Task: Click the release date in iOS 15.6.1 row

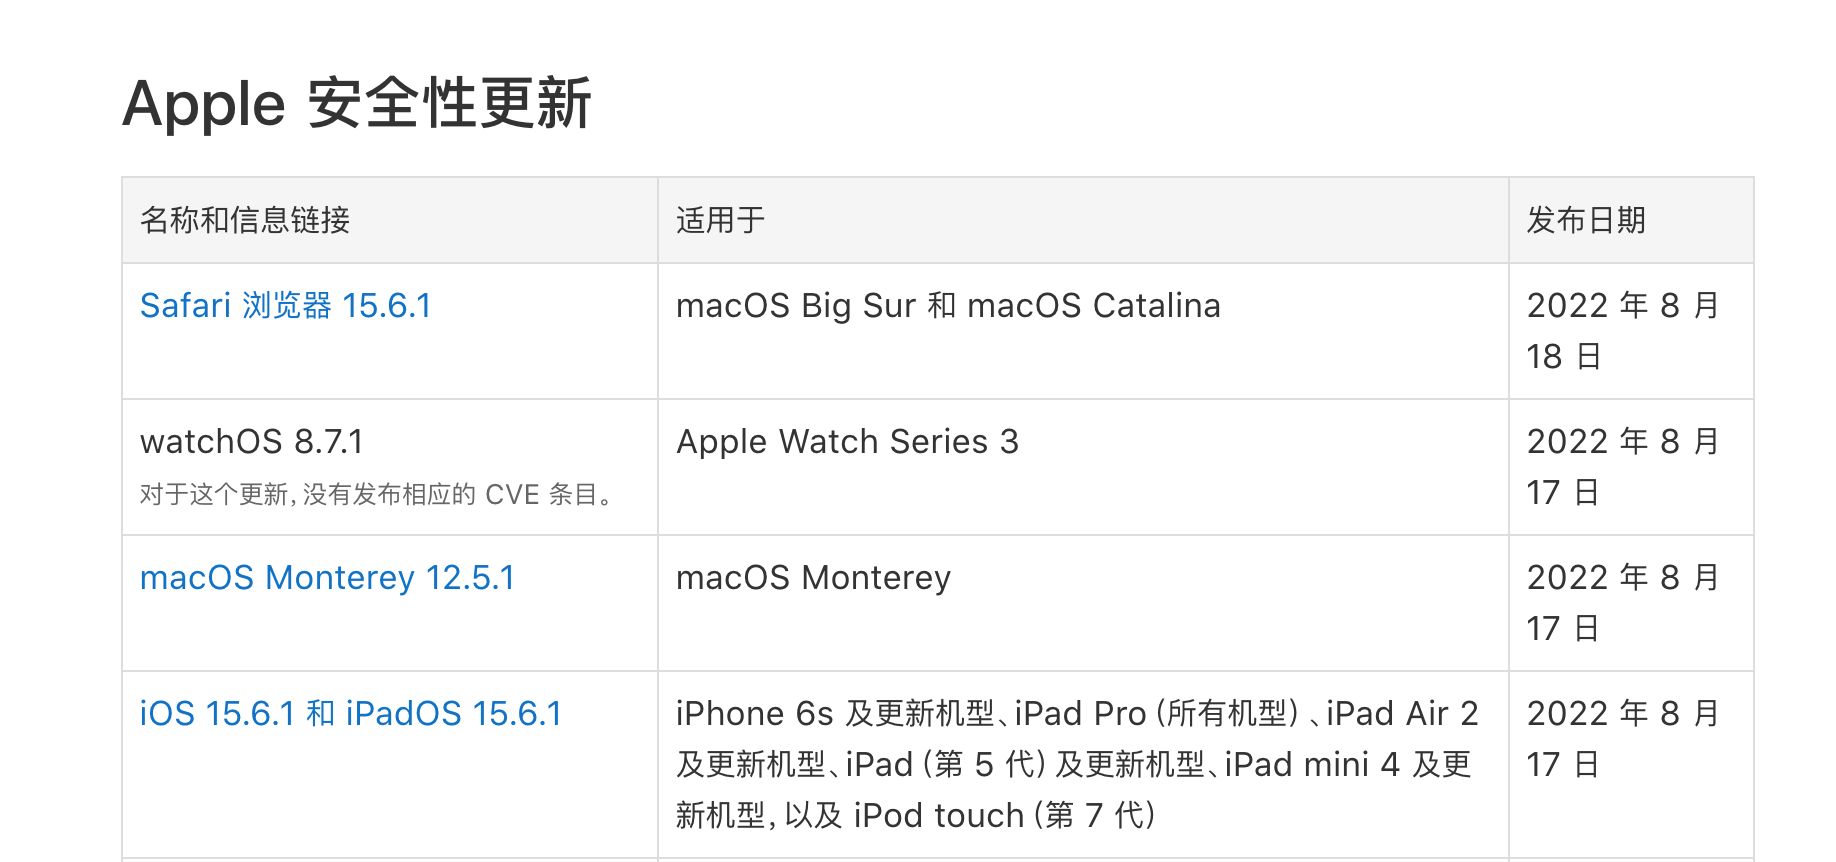Action: (1622, 738)
